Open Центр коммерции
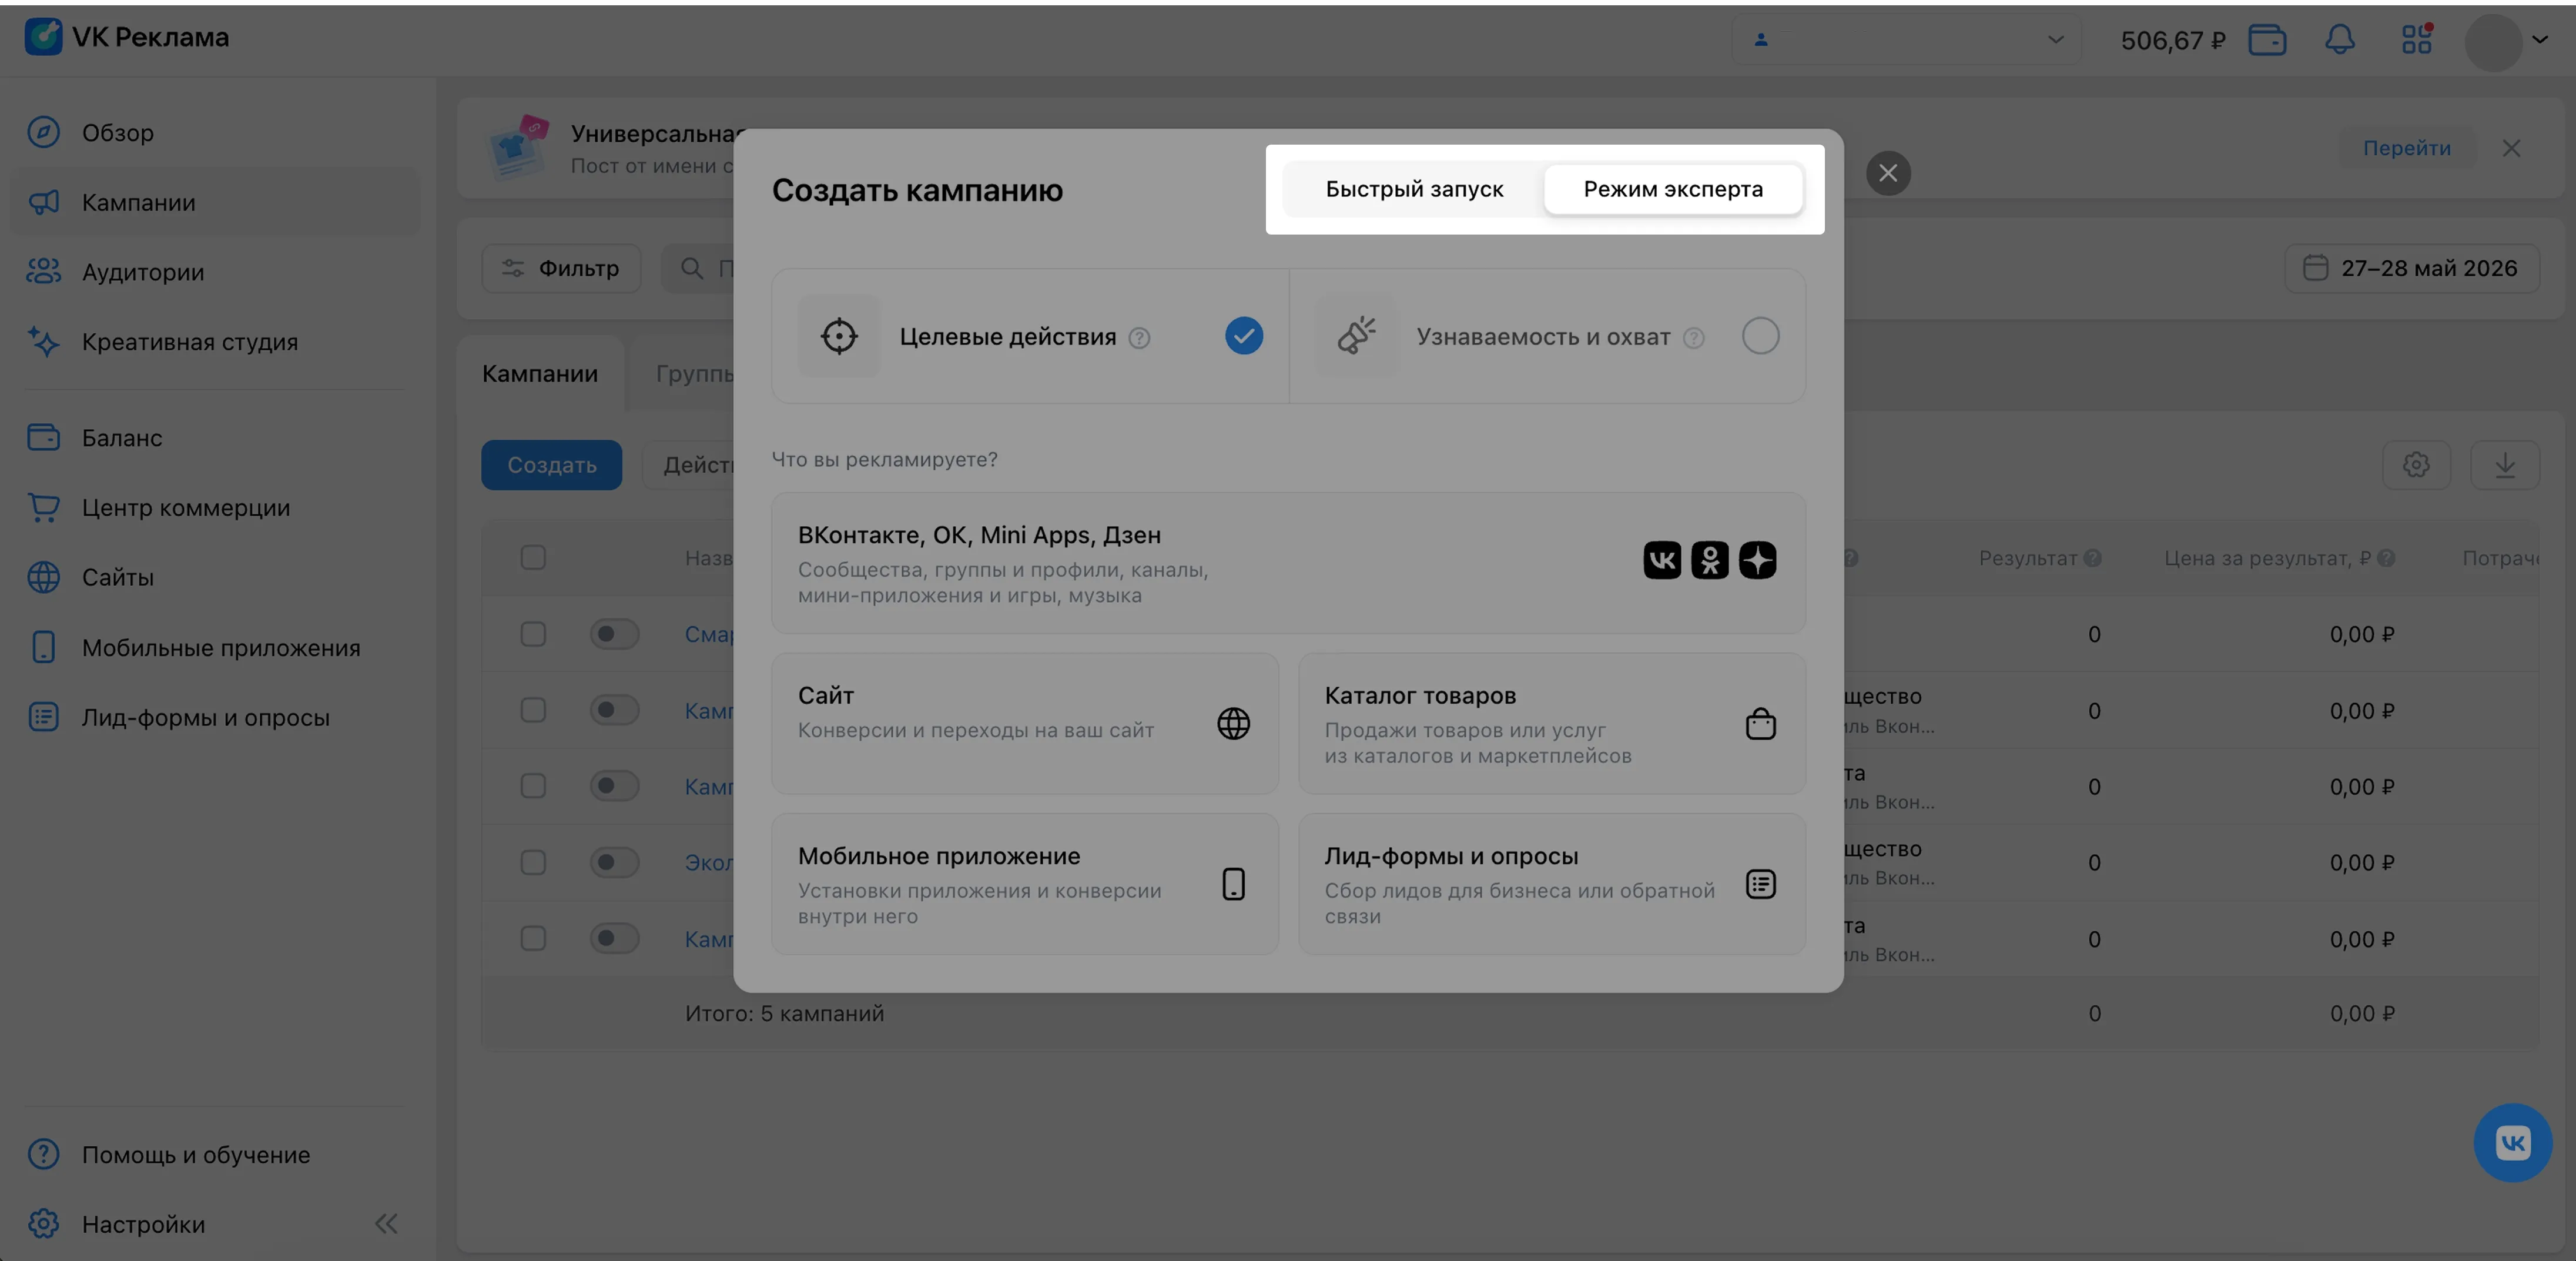The height and width of the screenshot is (1261, 2576). click(215, 507)
